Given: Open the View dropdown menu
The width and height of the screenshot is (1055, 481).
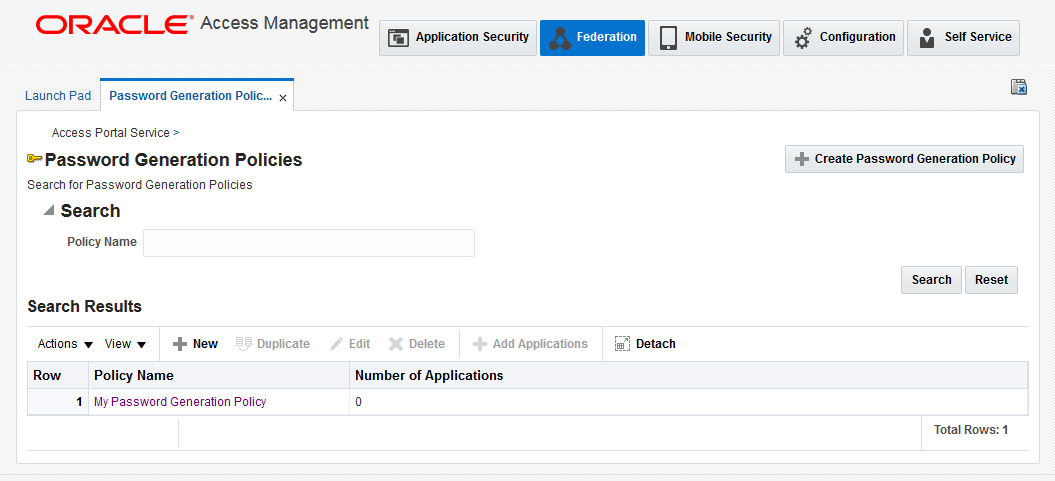Looking at the screenshot, I should pos(125,344).
